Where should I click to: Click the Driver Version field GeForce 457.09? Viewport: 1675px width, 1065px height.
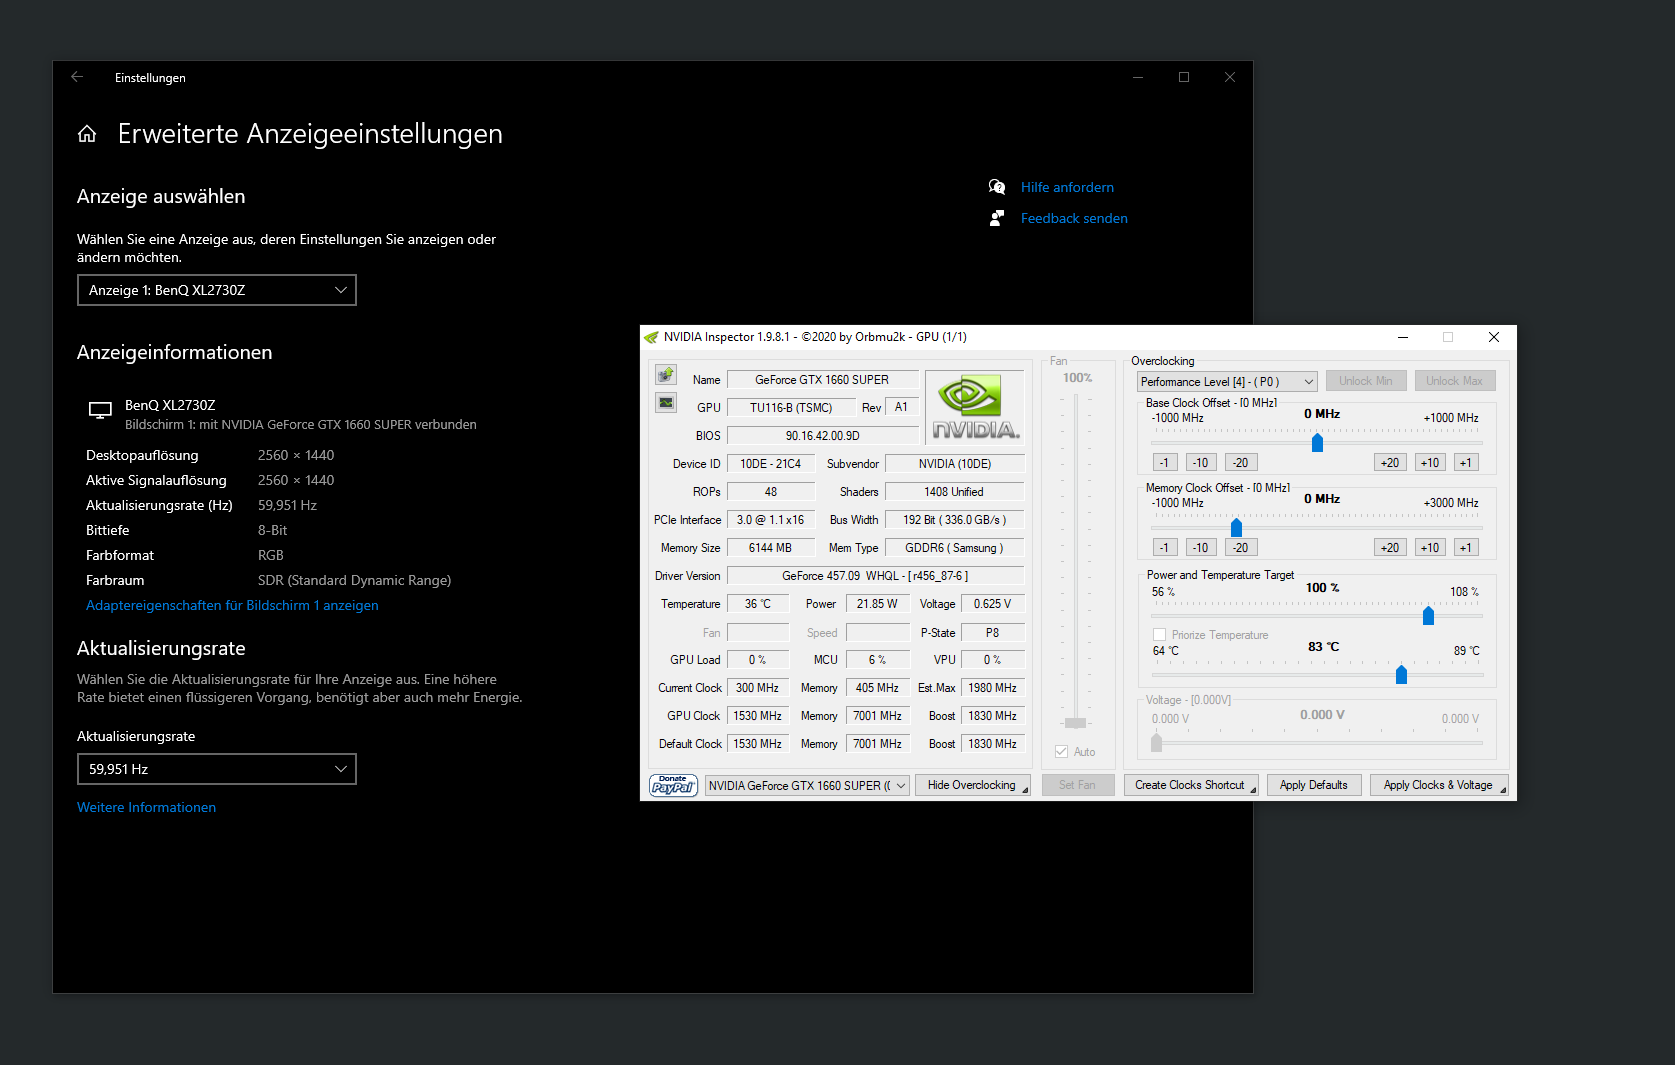pyautogui.click(x=875, y=576)
